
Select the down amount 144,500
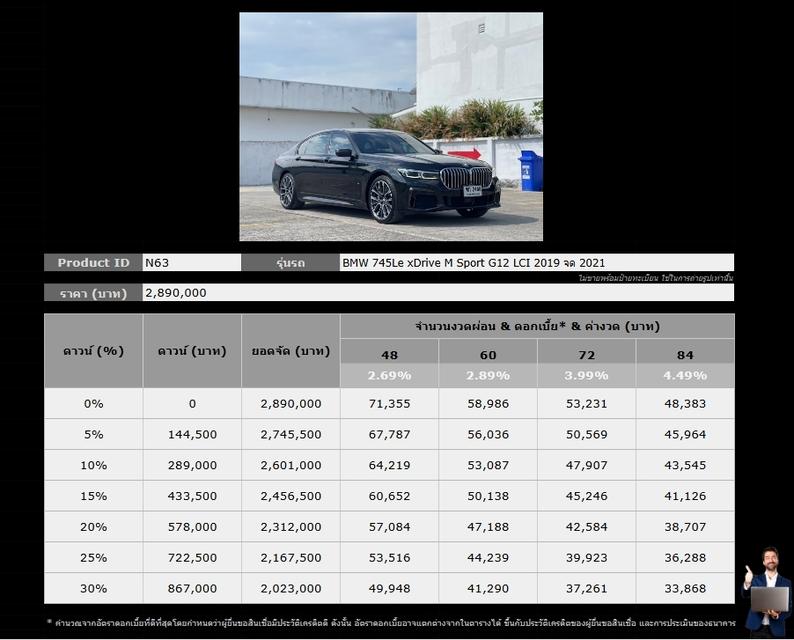[192, 434]
